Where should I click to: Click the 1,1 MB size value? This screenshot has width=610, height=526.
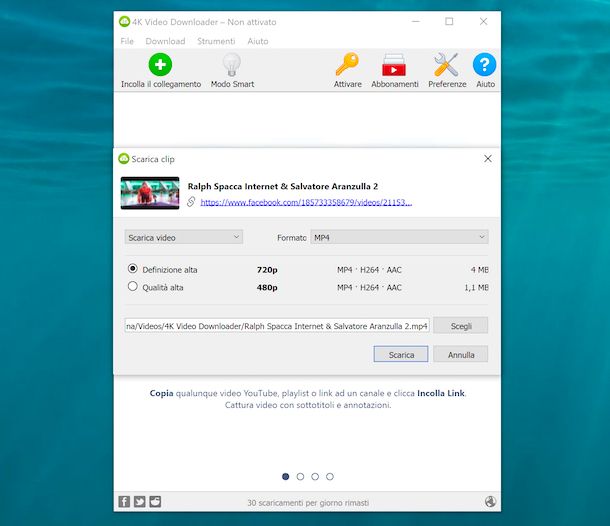coord(477,288)
